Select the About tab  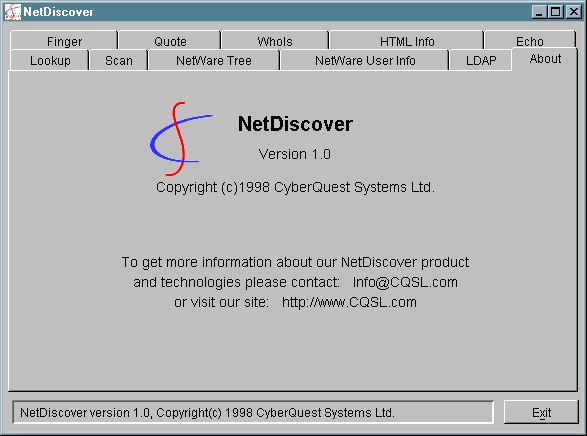pos(545,59)
